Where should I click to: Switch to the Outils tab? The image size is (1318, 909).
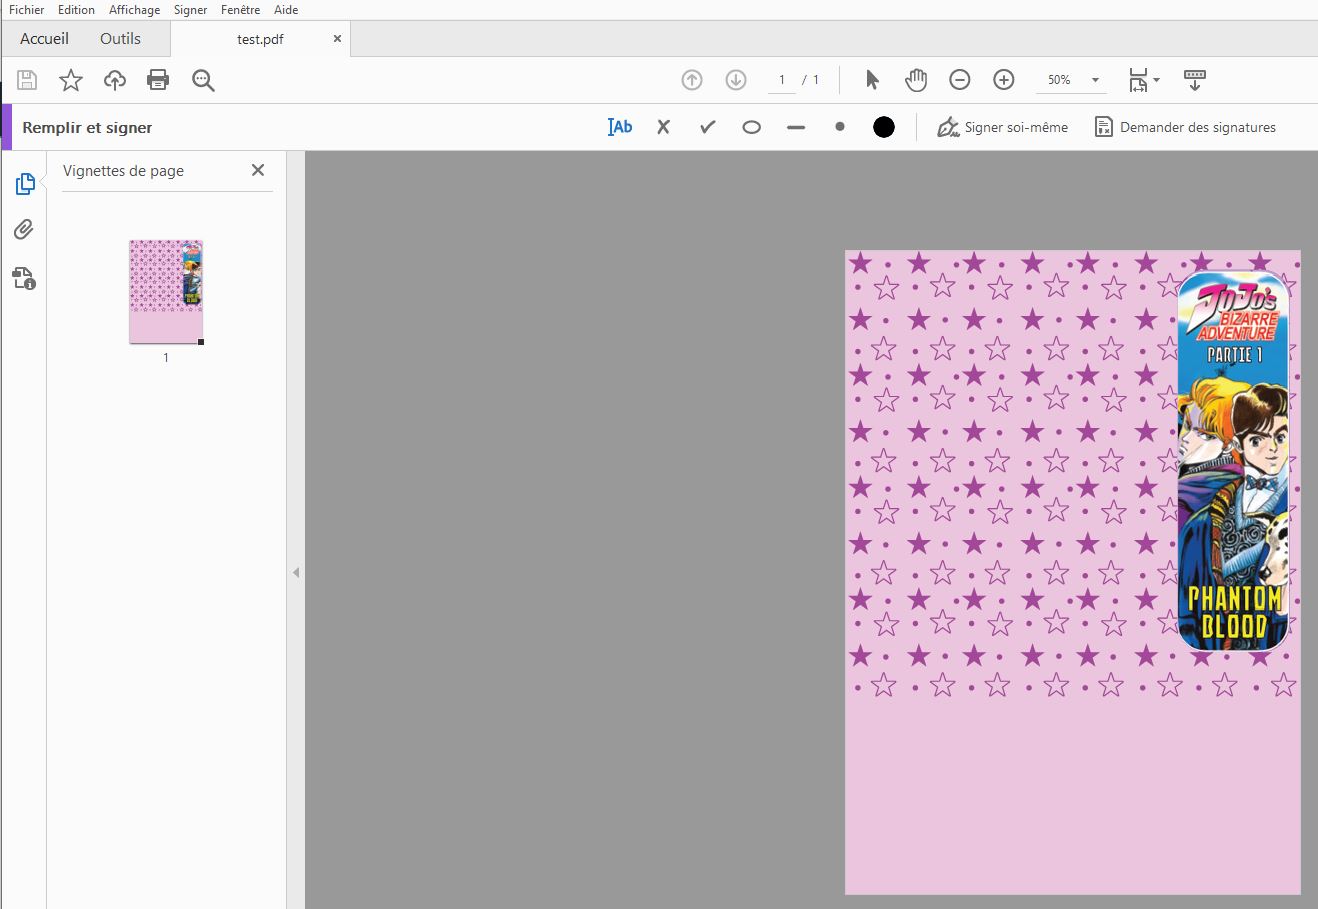click(120, 39)
